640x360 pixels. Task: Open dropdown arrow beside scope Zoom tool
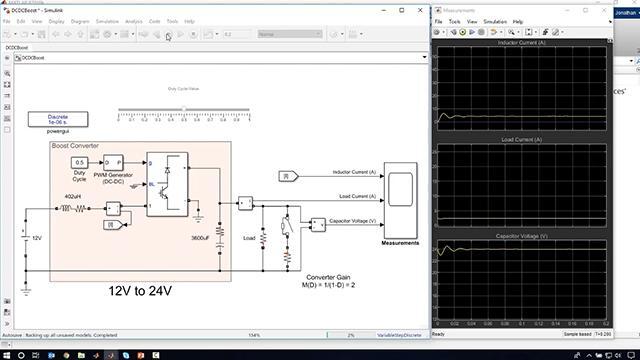(518, 32)
